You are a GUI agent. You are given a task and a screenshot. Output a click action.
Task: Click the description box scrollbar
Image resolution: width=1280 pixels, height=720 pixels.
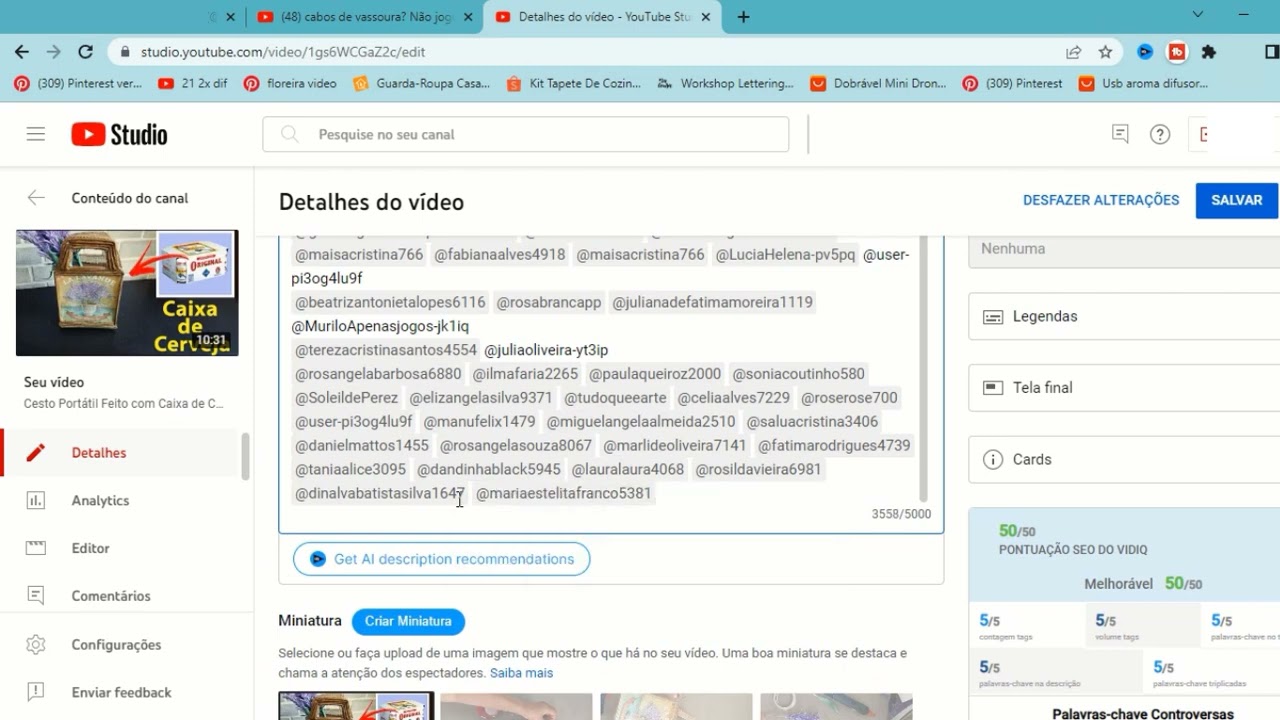click(x=923, y=370)
